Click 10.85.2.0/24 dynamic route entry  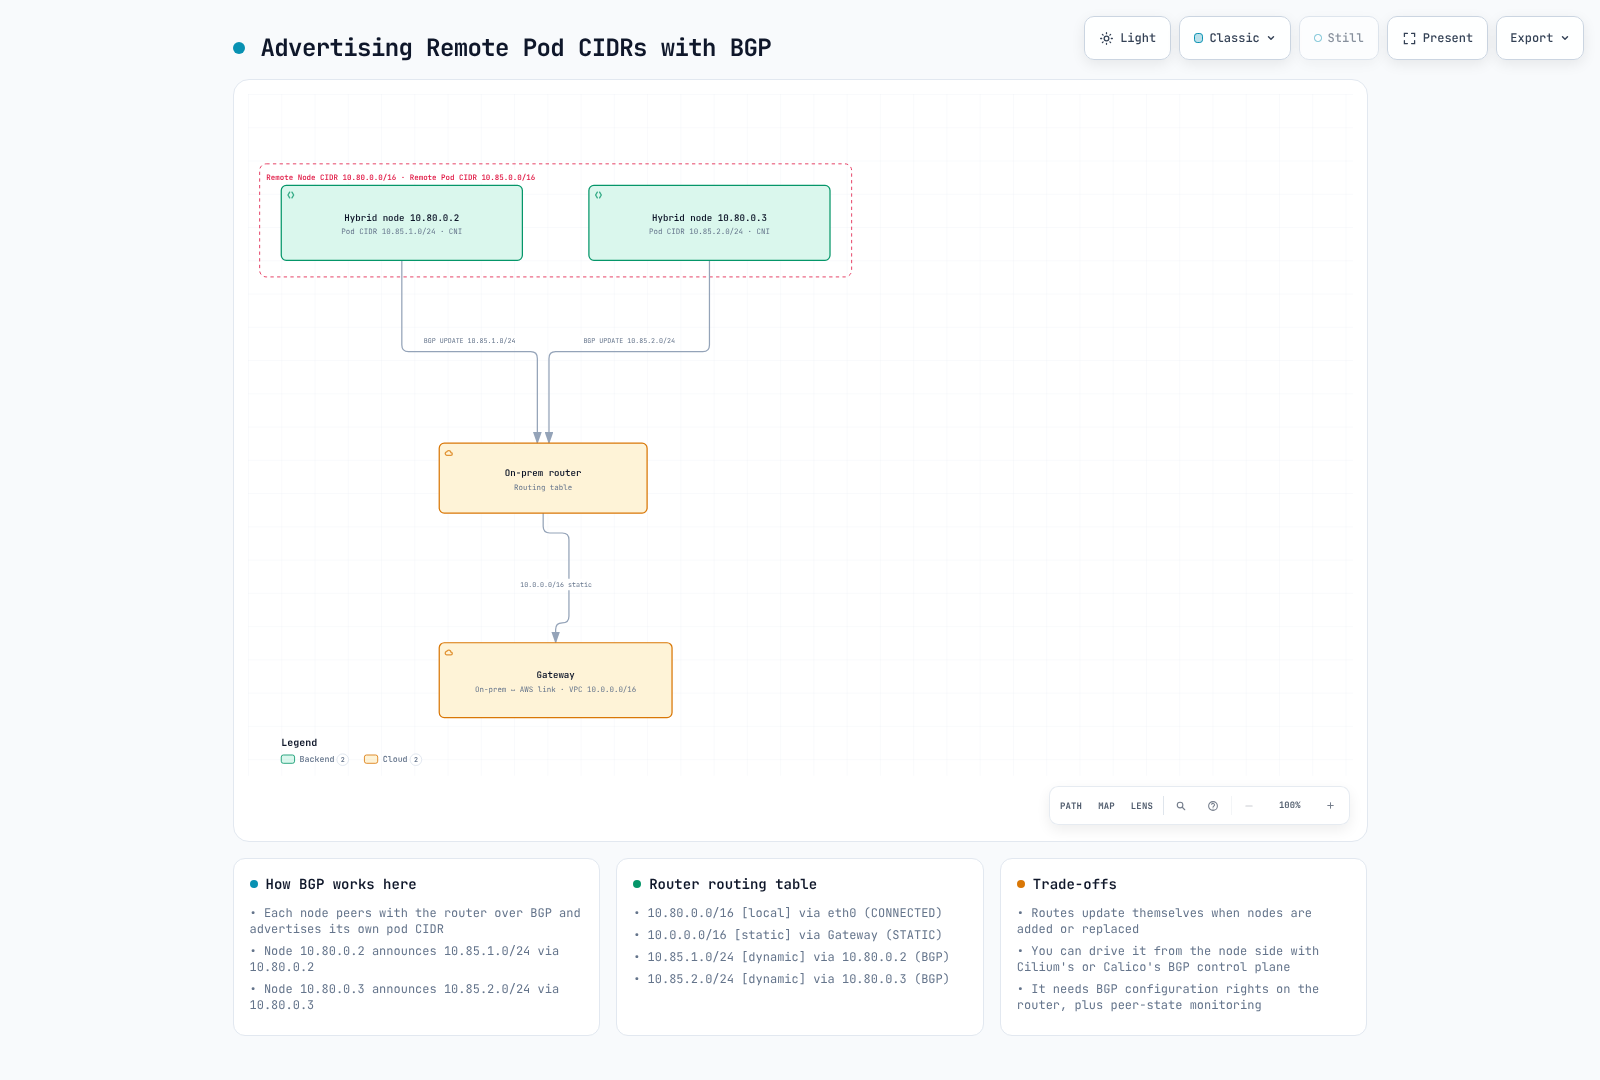(x=798, y=979)
